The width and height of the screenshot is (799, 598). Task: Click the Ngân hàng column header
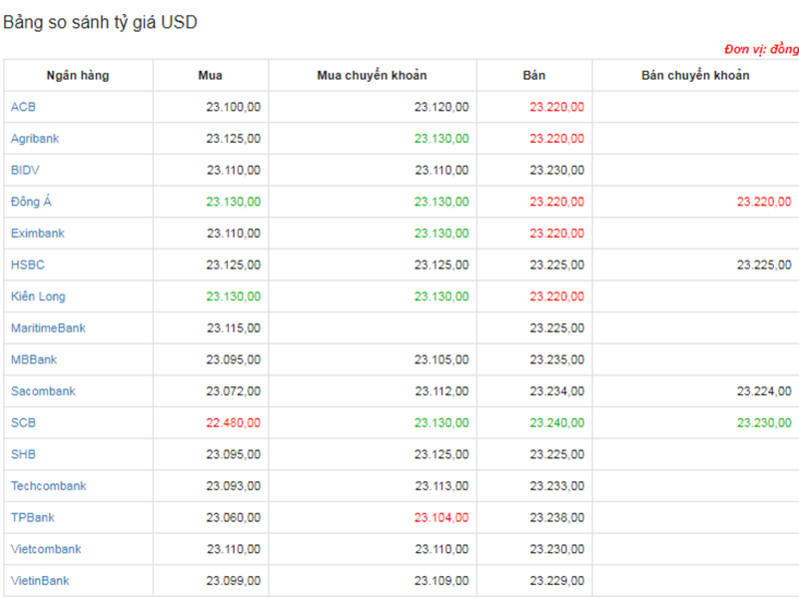[x=78, y=75]
